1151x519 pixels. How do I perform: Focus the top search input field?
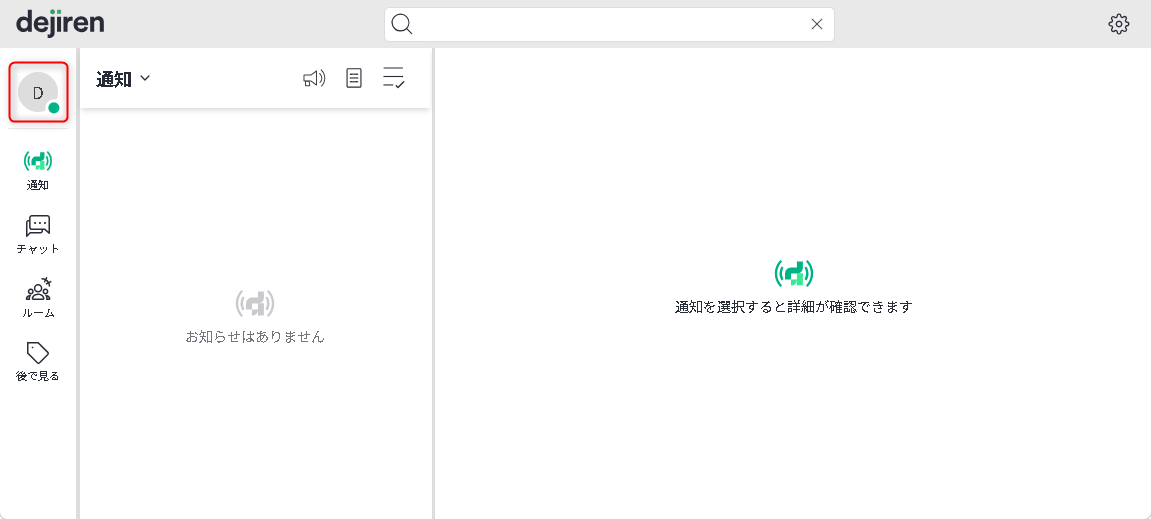[610, 24]
